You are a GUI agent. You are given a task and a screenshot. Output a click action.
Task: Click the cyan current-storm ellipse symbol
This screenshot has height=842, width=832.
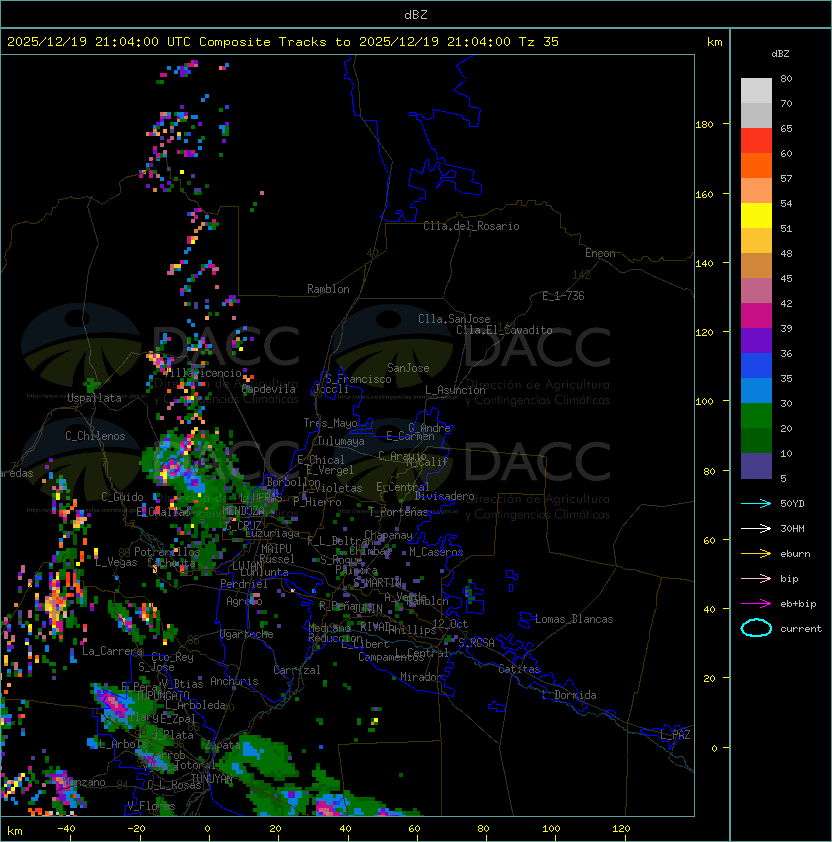pyautogui.click(x=756, y=628)
